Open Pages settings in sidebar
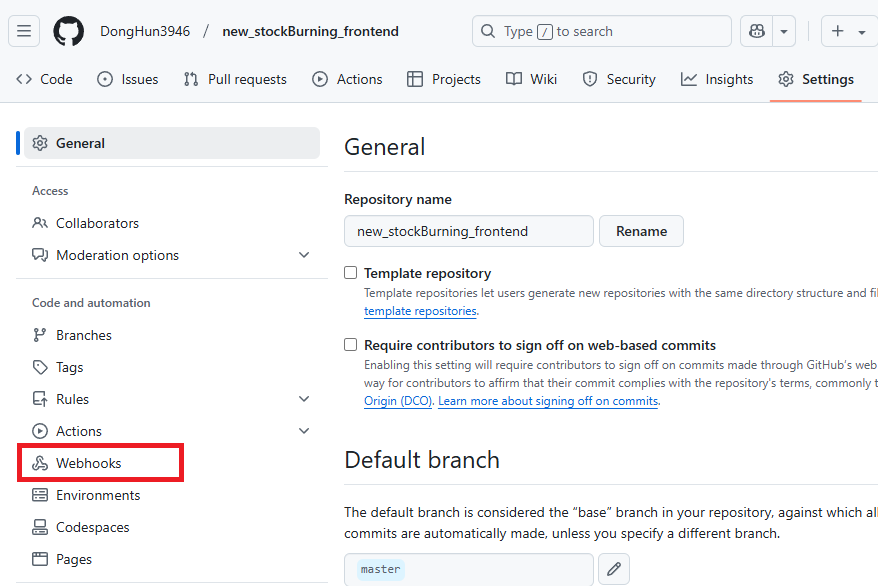Image resolution: width=878 pixels, height=586 pixels. pos(172,559)
